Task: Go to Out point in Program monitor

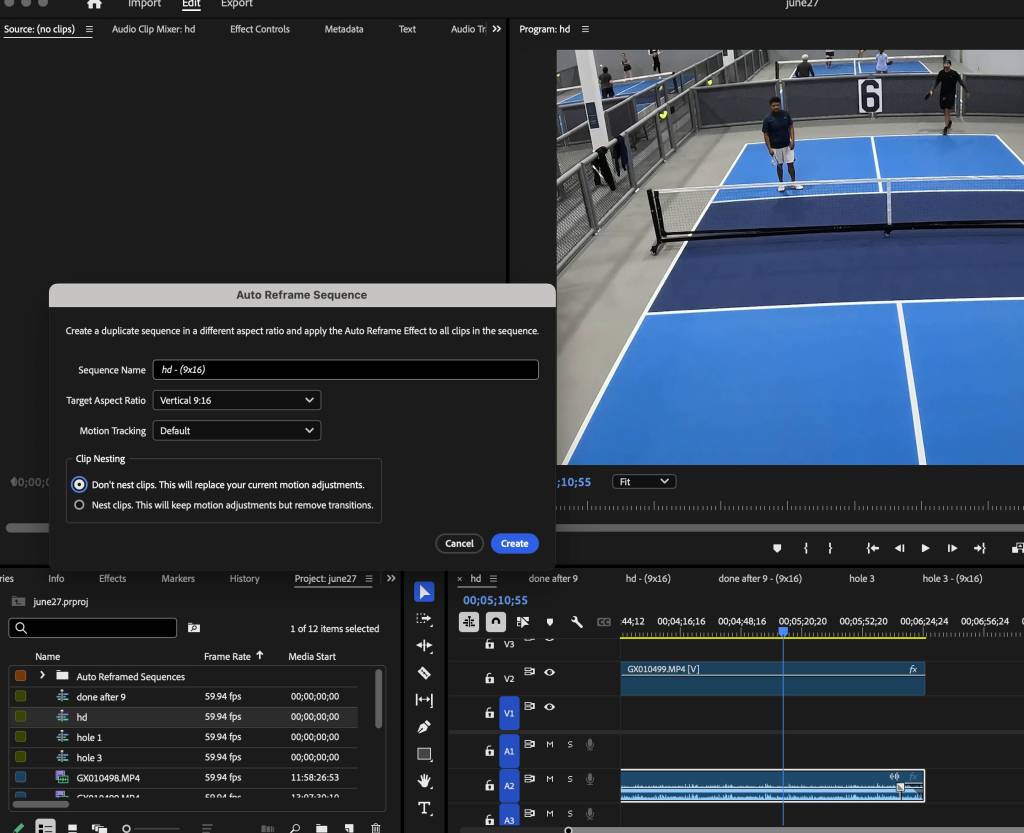Action: pyautogui.click(x=980, y=548)
